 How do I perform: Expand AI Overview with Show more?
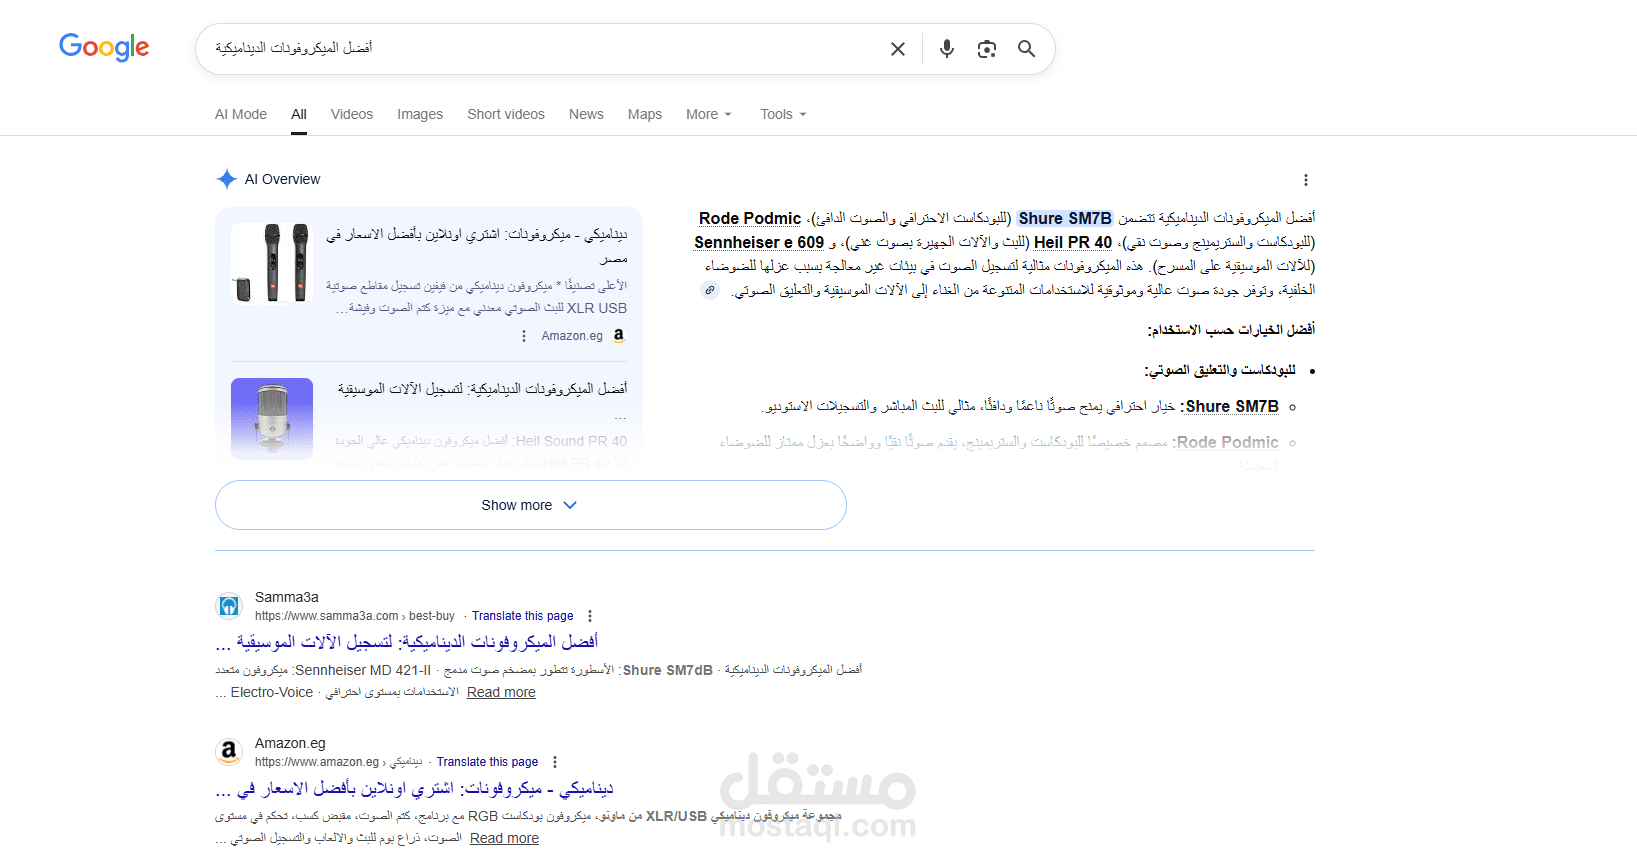pos(531,505)
